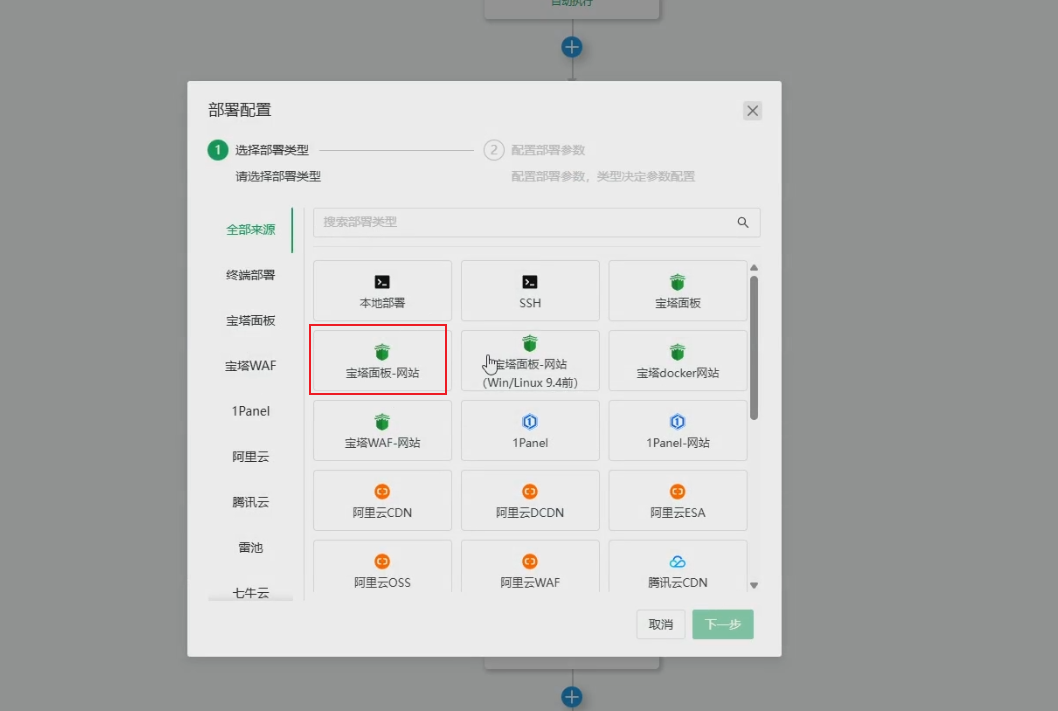Select the 阿里云WAF deployment type
1058x711 pixels.
[529, 570]
